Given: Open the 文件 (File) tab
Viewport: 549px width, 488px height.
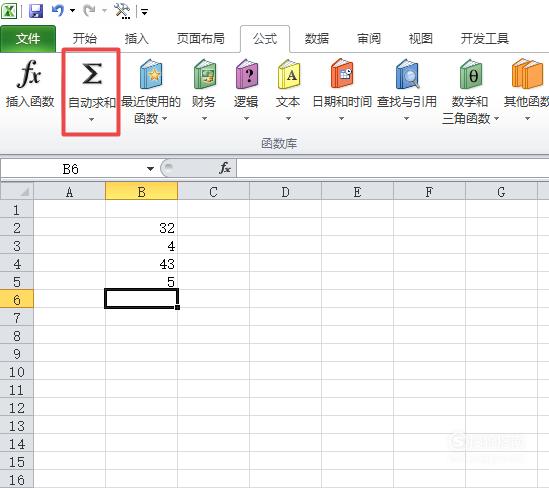Looking at the screenshot, I should point(28,39).
